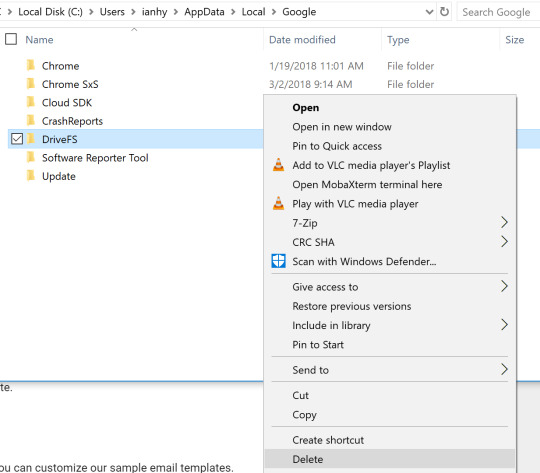Click the Chrome SxS folder icon
This screenshot has width=540, height=473.
[x=31, y=83]
